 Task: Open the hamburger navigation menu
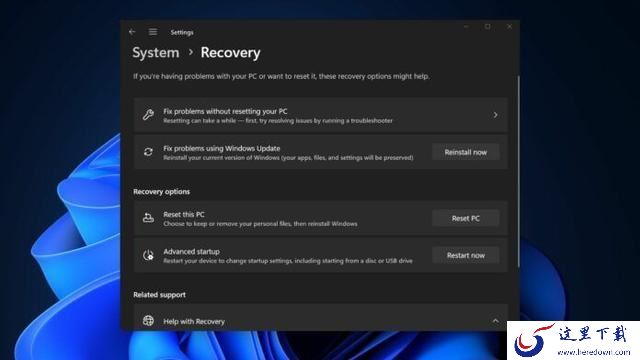tap(153, 32)
